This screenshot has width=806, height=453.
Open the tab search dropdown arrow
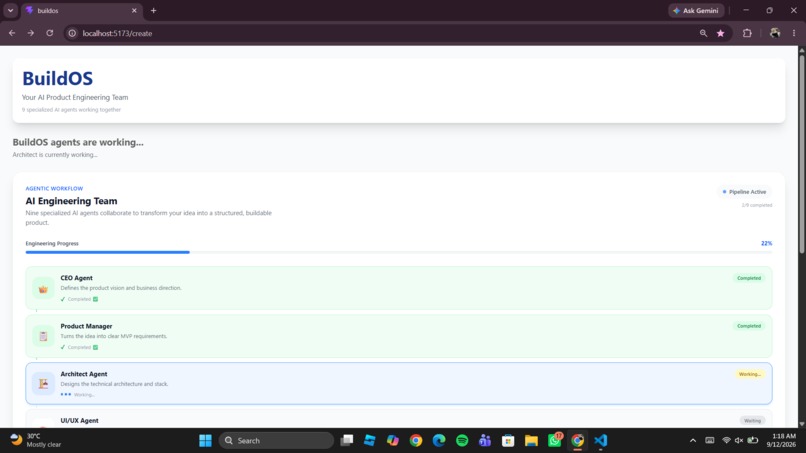pyautogui.click(x=10, y=10)
